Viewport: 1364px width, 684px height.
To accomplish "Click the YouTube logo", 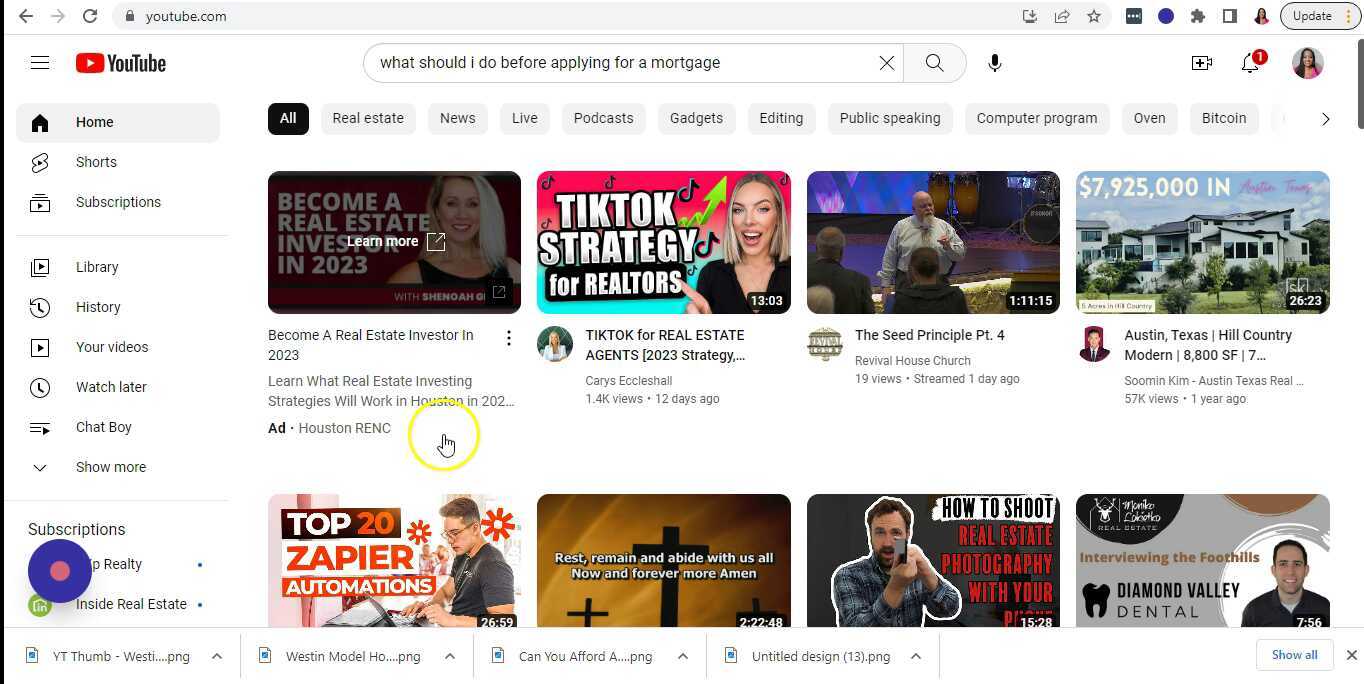I will (120, 63).
